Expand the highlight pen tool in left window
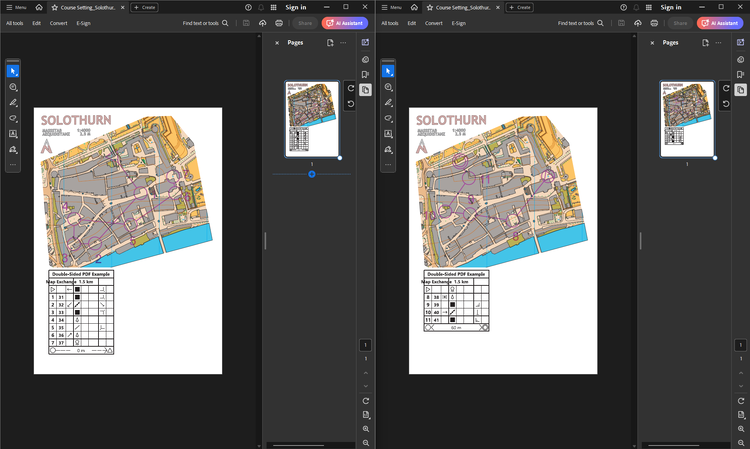Screen dimensions: 750x449 (x=13, y=103)
